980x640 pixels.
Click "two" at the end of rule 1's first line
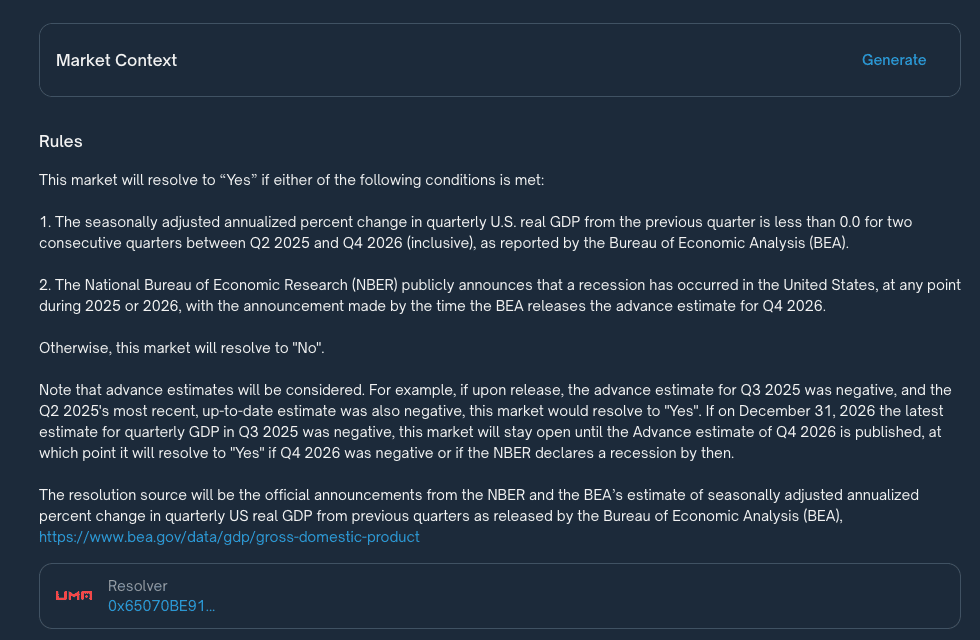(x=896, y=222)
